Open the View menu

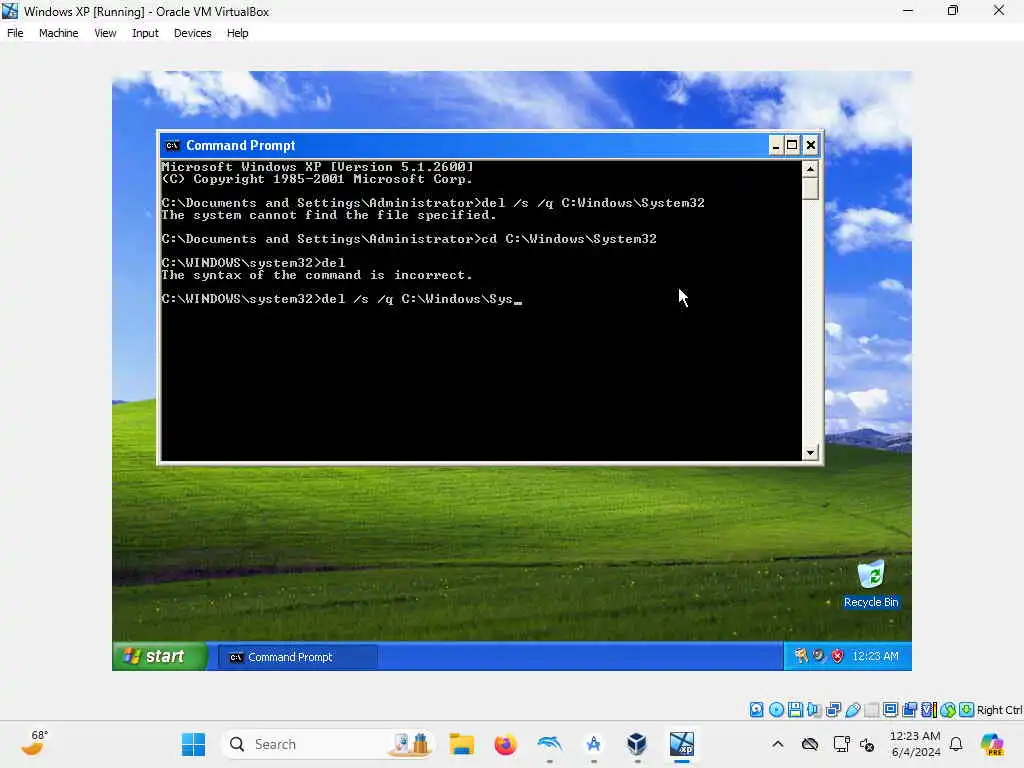pyautogui.click(x=105, y=33)
